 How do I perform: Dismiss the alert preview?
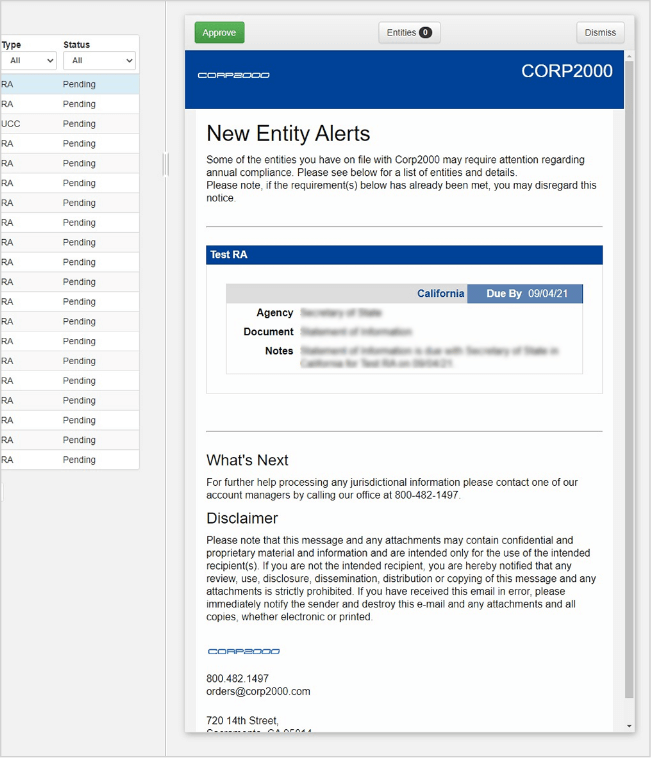tap(600, 32)
